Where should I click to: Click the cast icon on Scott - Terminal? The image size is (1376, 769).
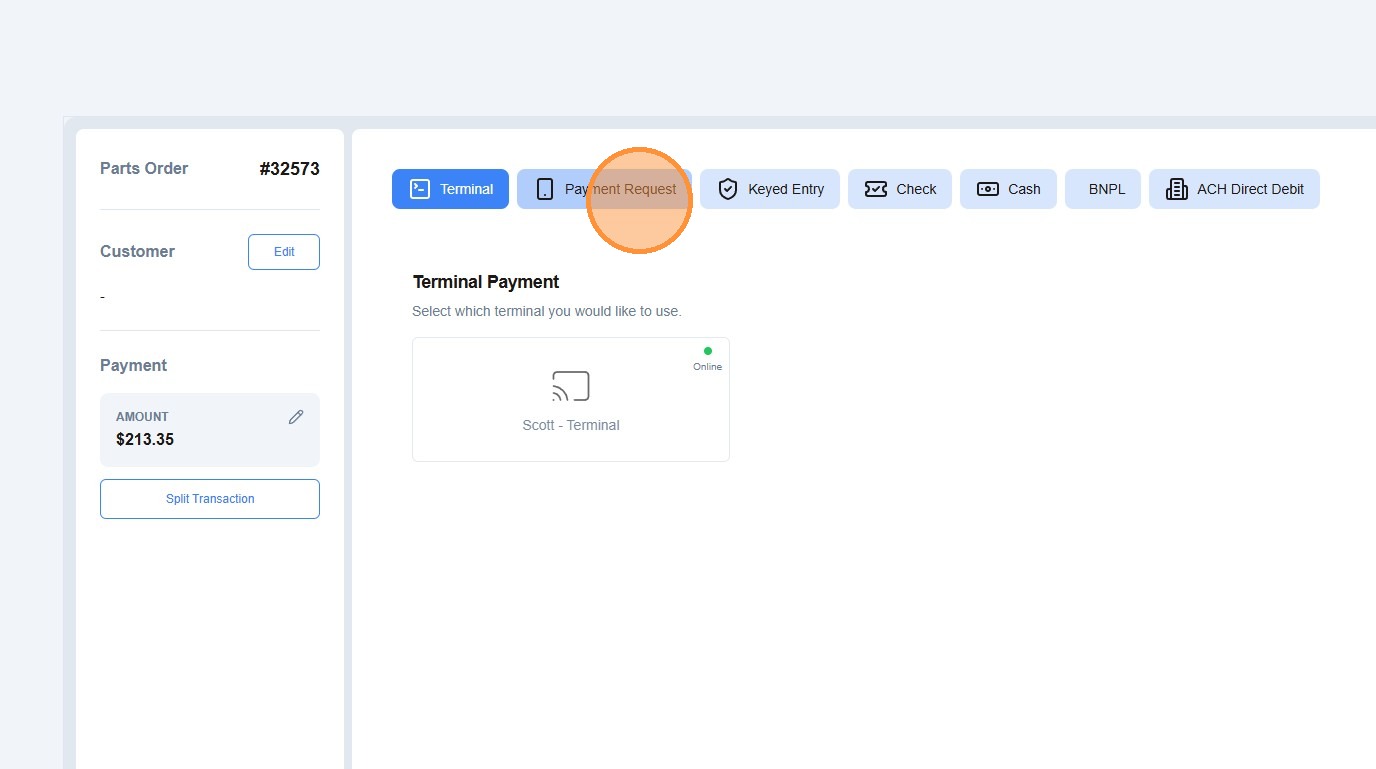point(571,386)
